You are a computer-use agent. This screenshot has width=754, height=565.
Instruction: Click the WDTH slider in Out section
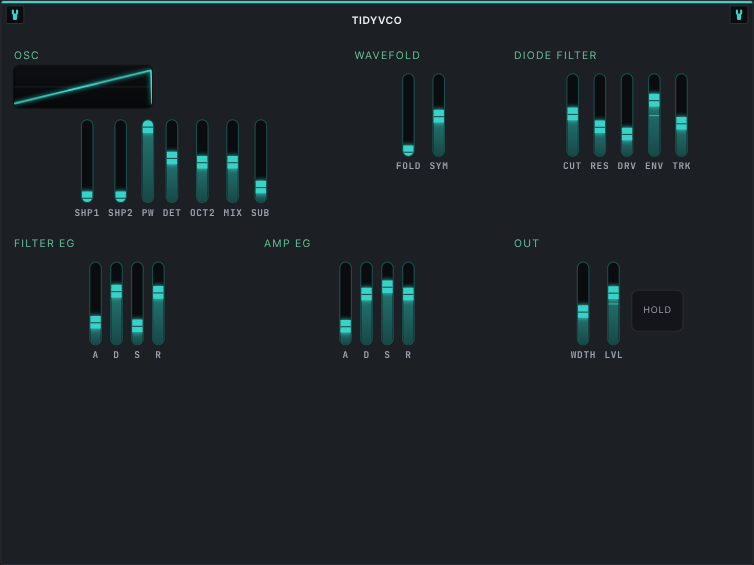point(583,303)
